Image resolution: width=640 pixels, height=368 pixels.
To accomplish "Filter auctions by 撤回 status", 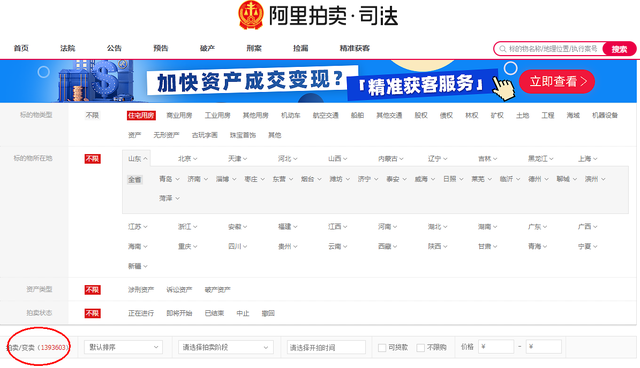I will pyautogui.click(x=268, y=313).
